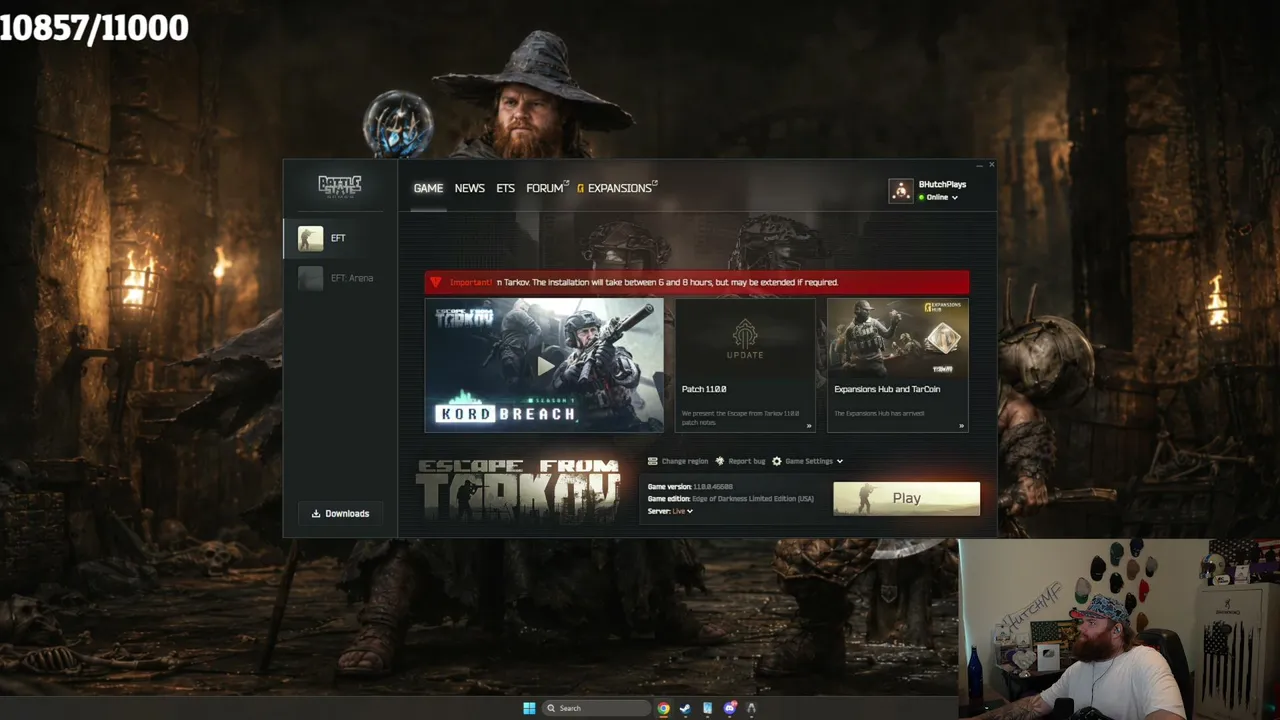Open Discord from the taskbar
The width and height of the screenshot is (1280, 720).
(x=730, y=708)
